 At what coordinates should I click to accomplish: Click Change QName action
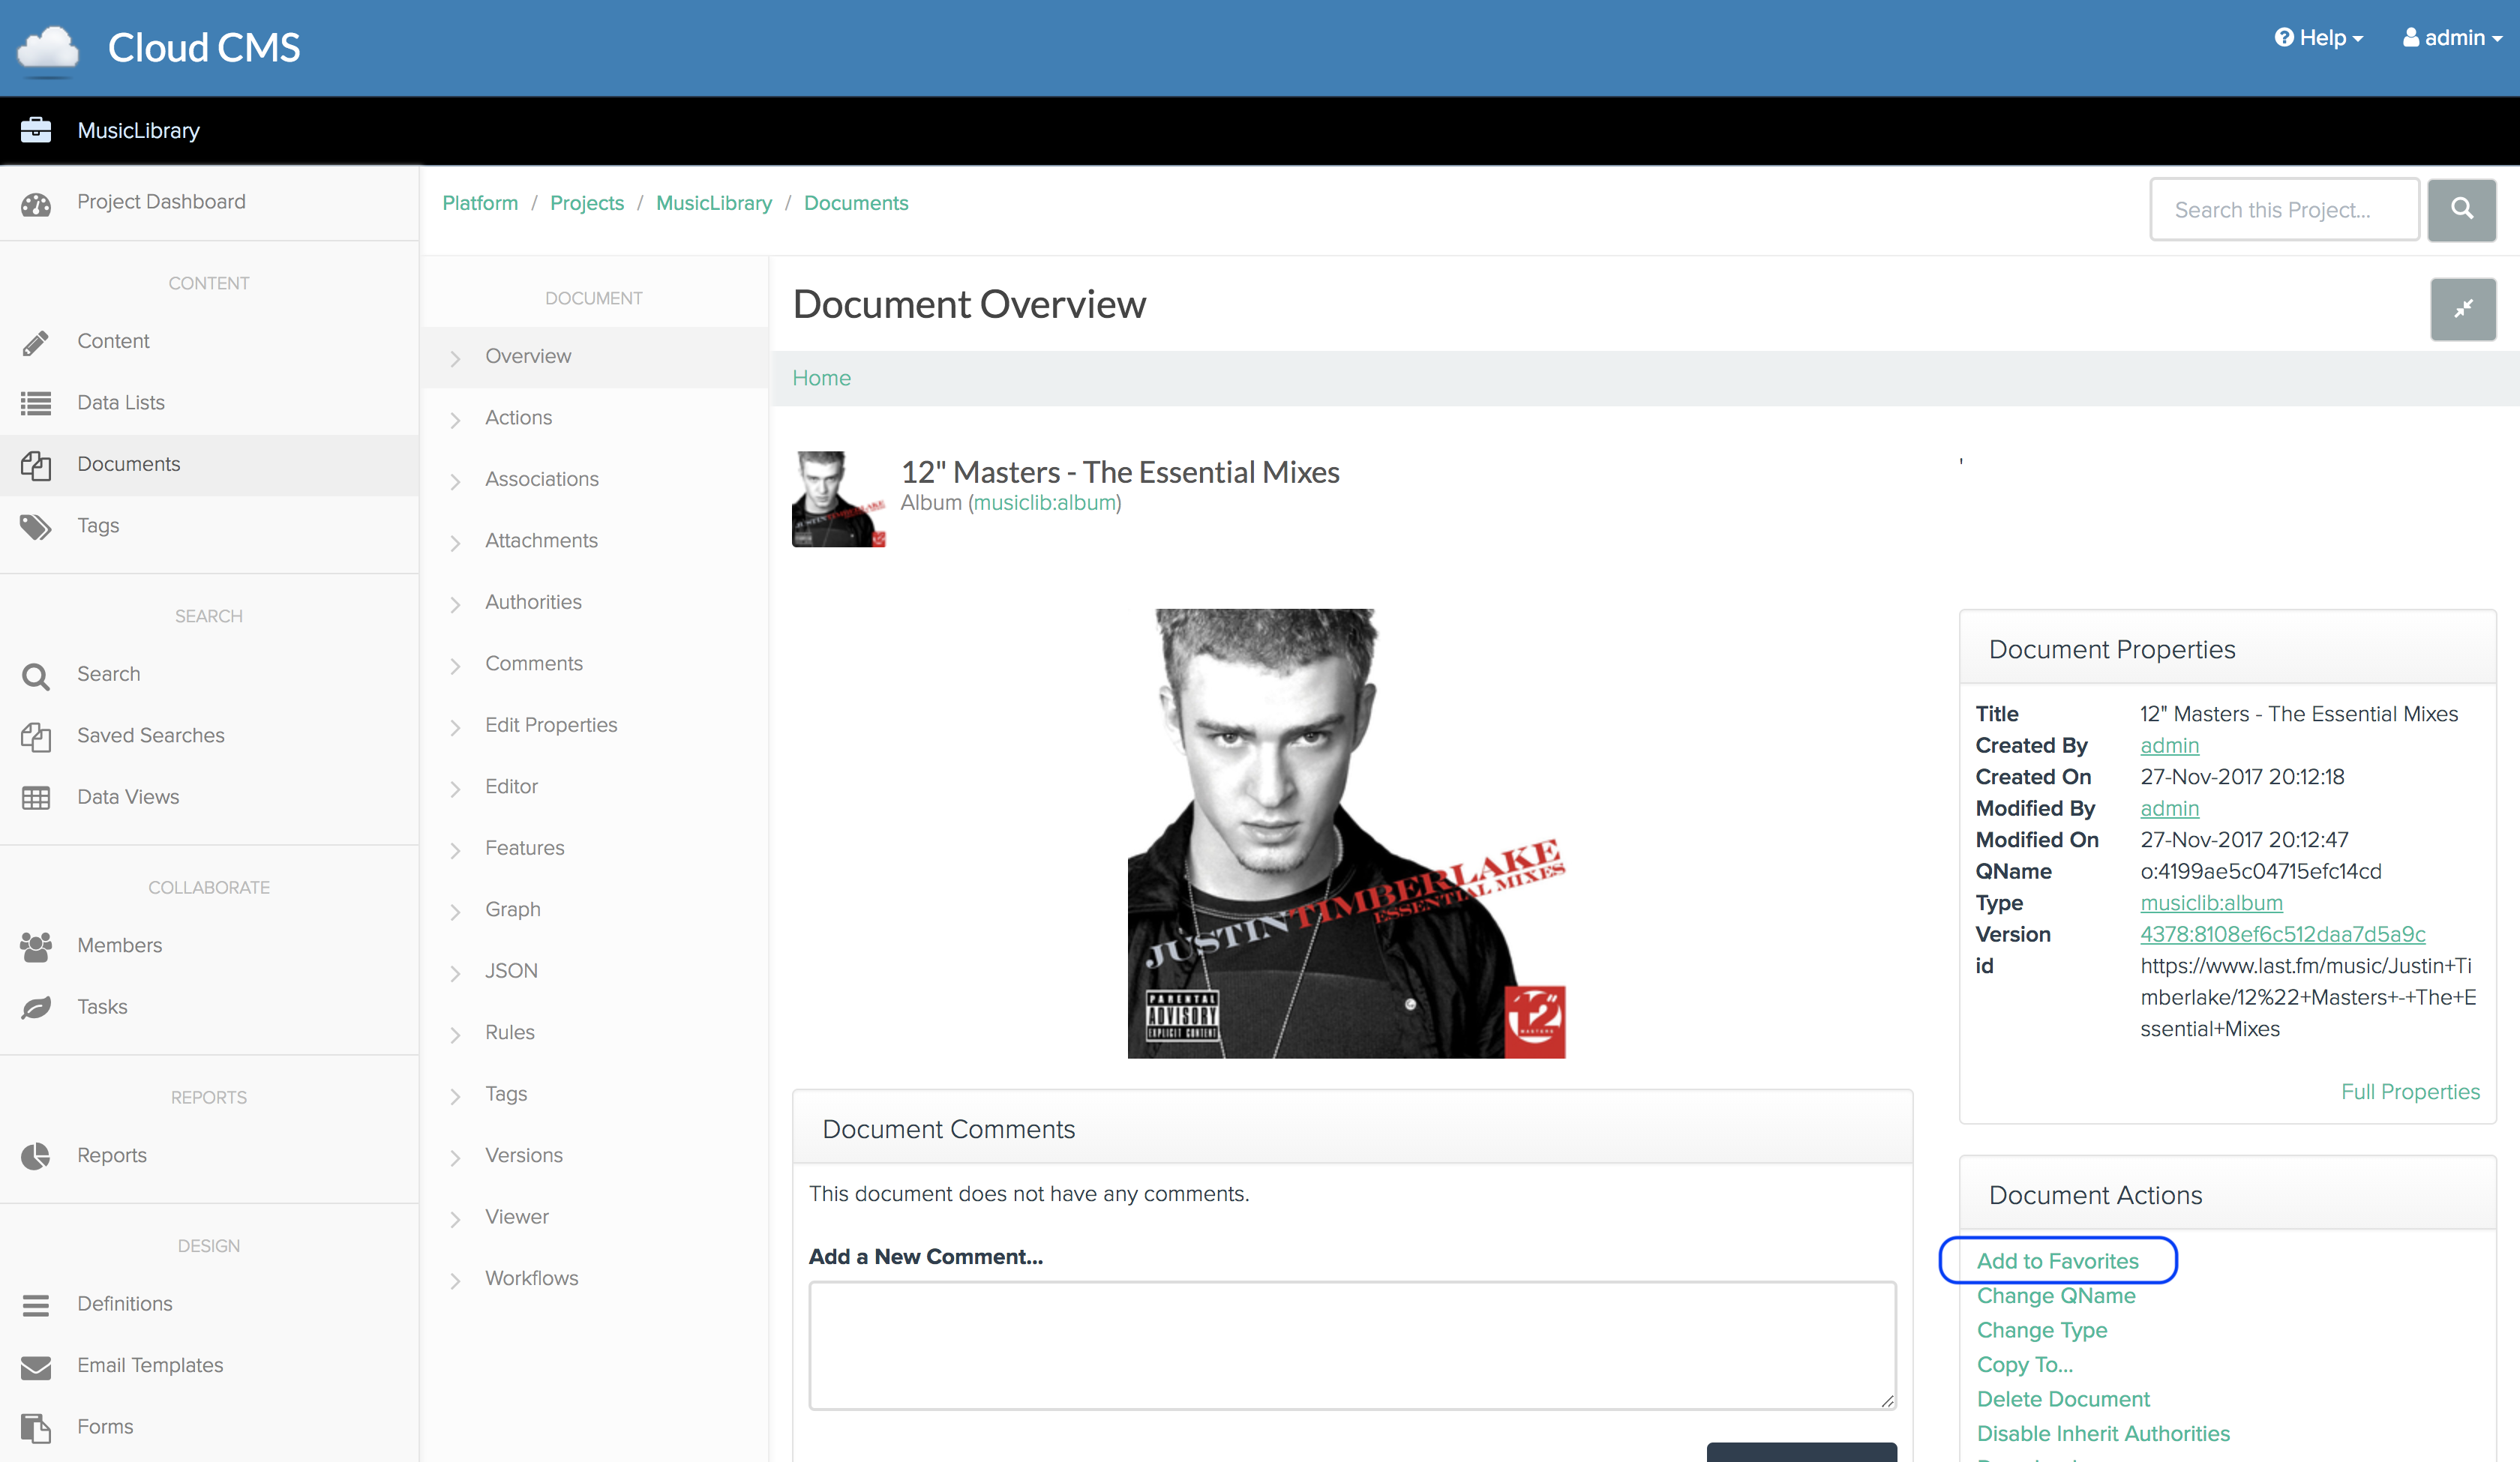(2056, 1295)
